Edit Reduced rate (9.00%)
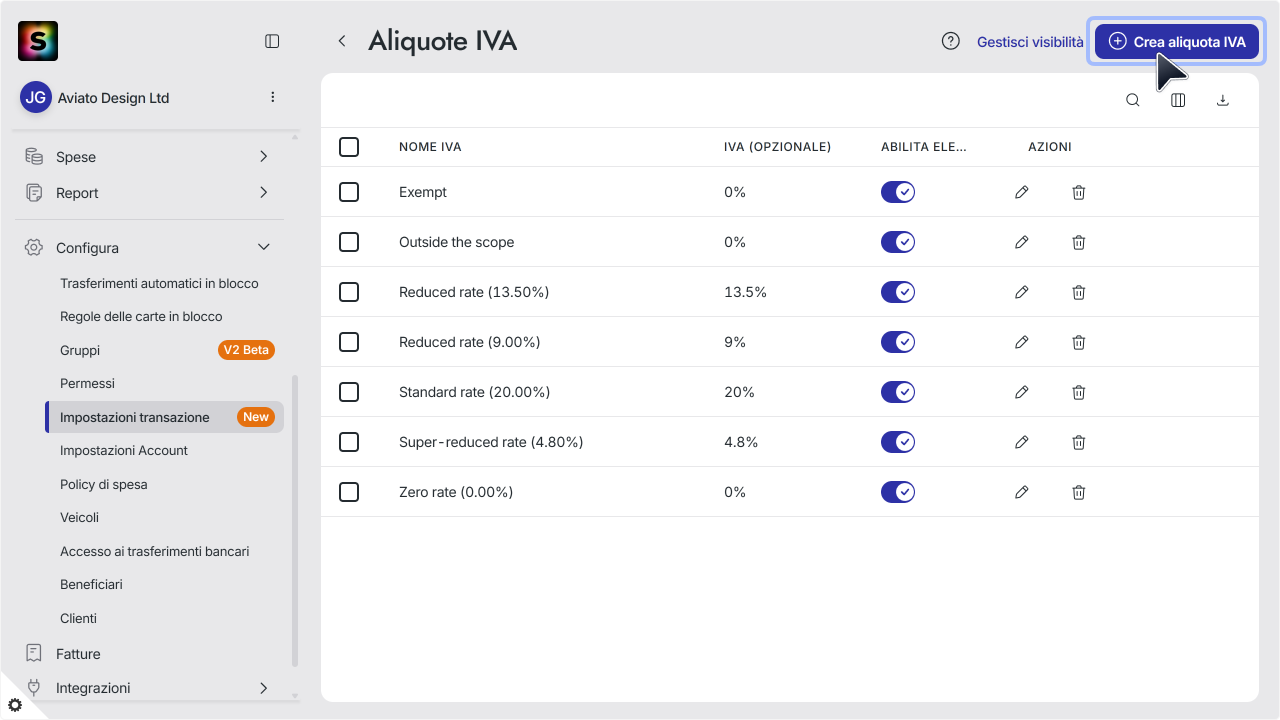 pyautogui.click(x=1021, y=342)
